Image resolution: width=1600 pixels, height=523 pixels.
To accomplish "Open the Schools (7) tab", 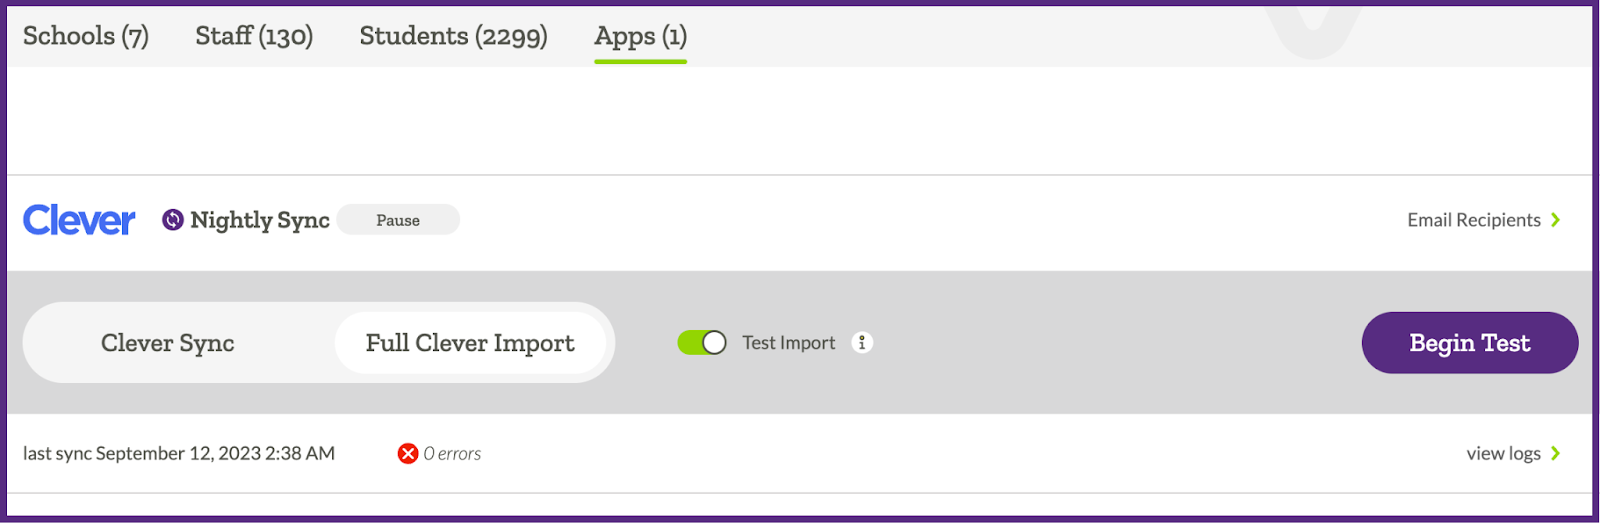I will 86,36.
